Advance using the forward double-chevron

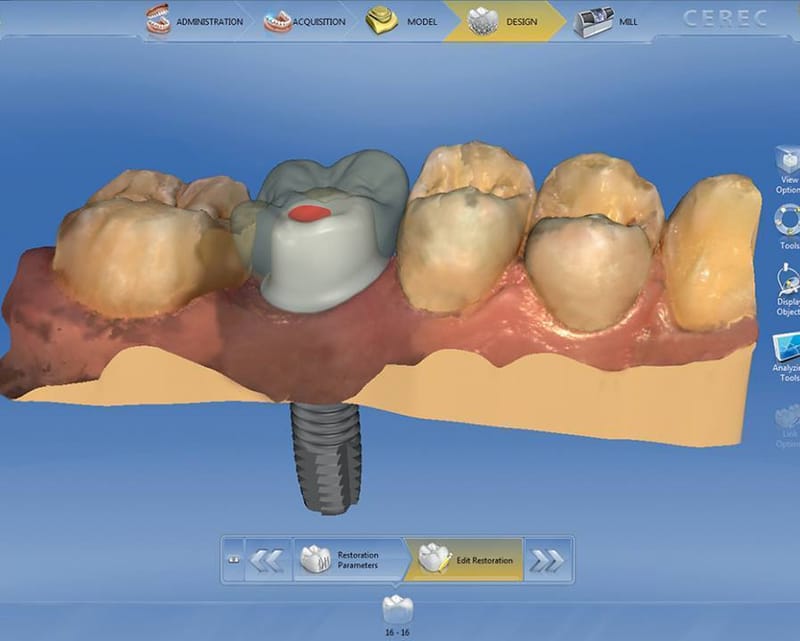tap(545, 560)
